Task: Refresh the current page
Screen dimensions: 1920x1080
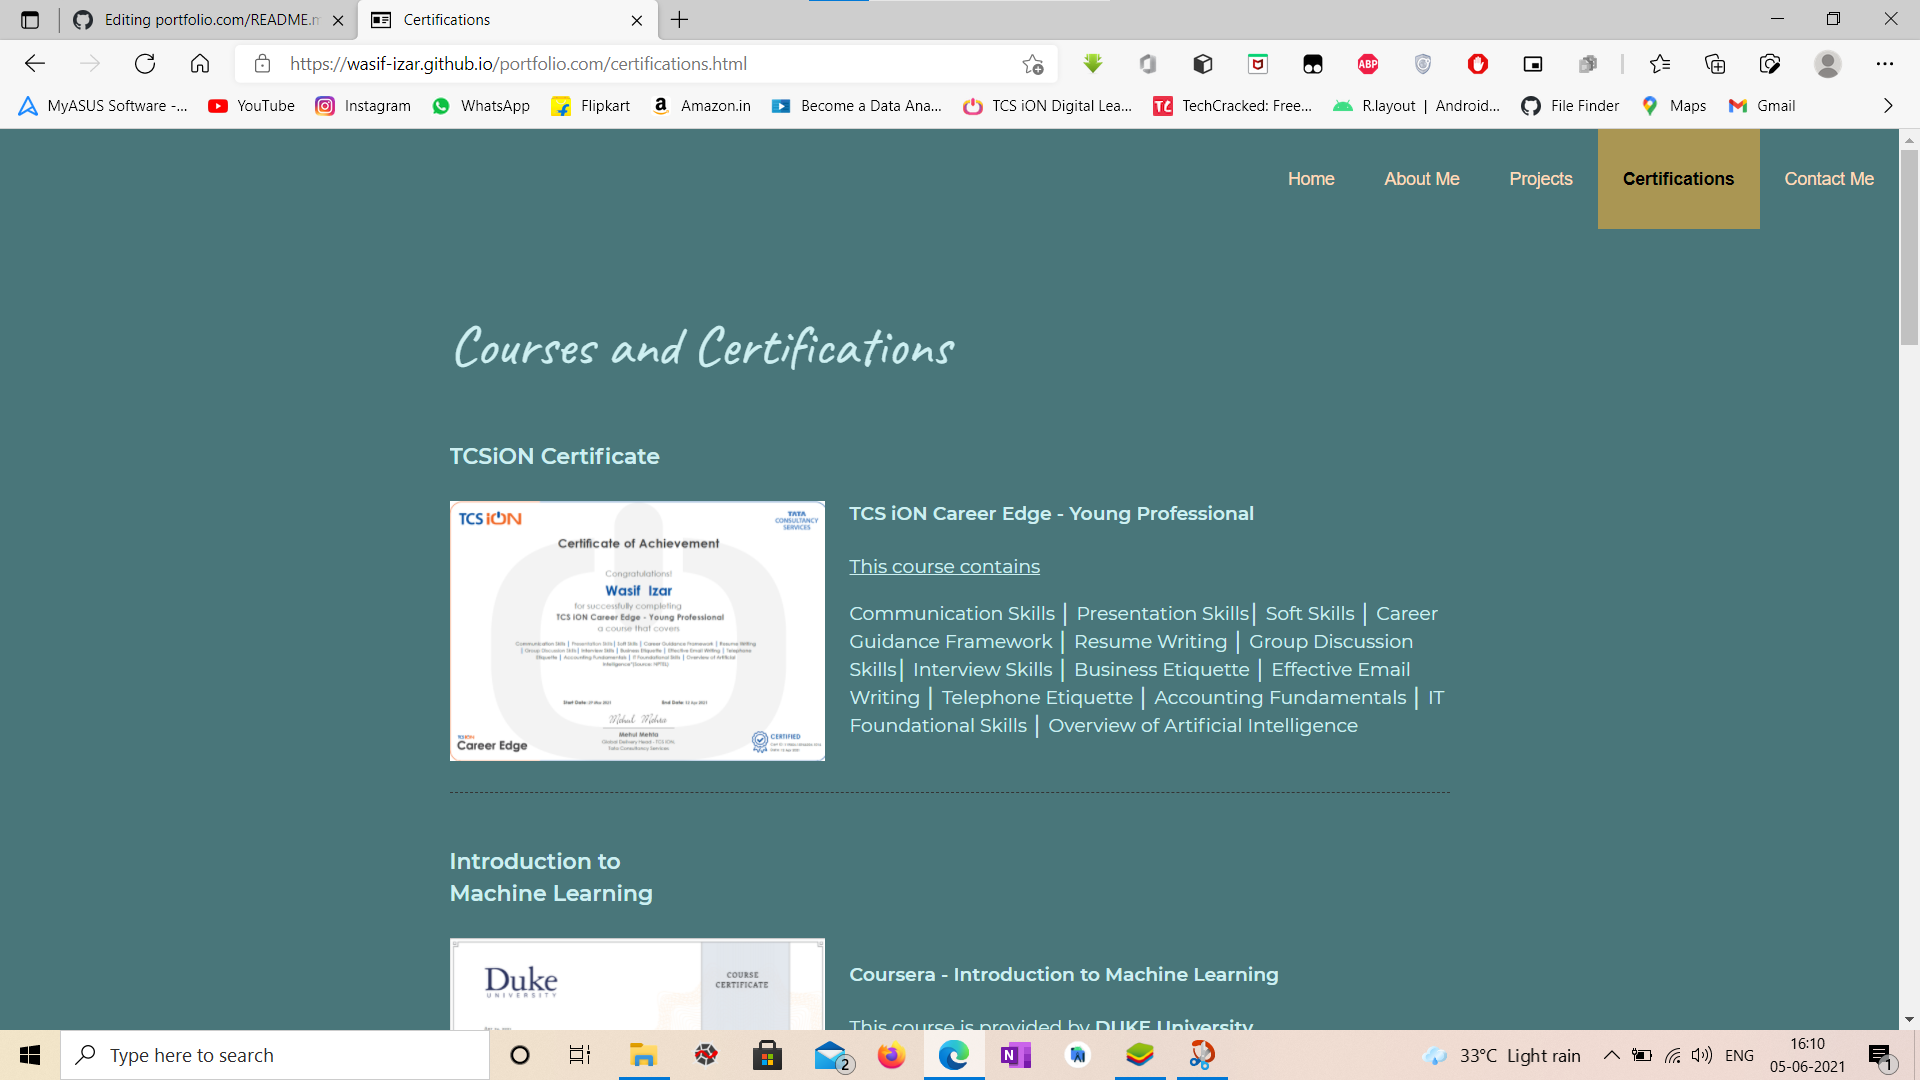Action: pyautogui.click(x=145, y=63)
